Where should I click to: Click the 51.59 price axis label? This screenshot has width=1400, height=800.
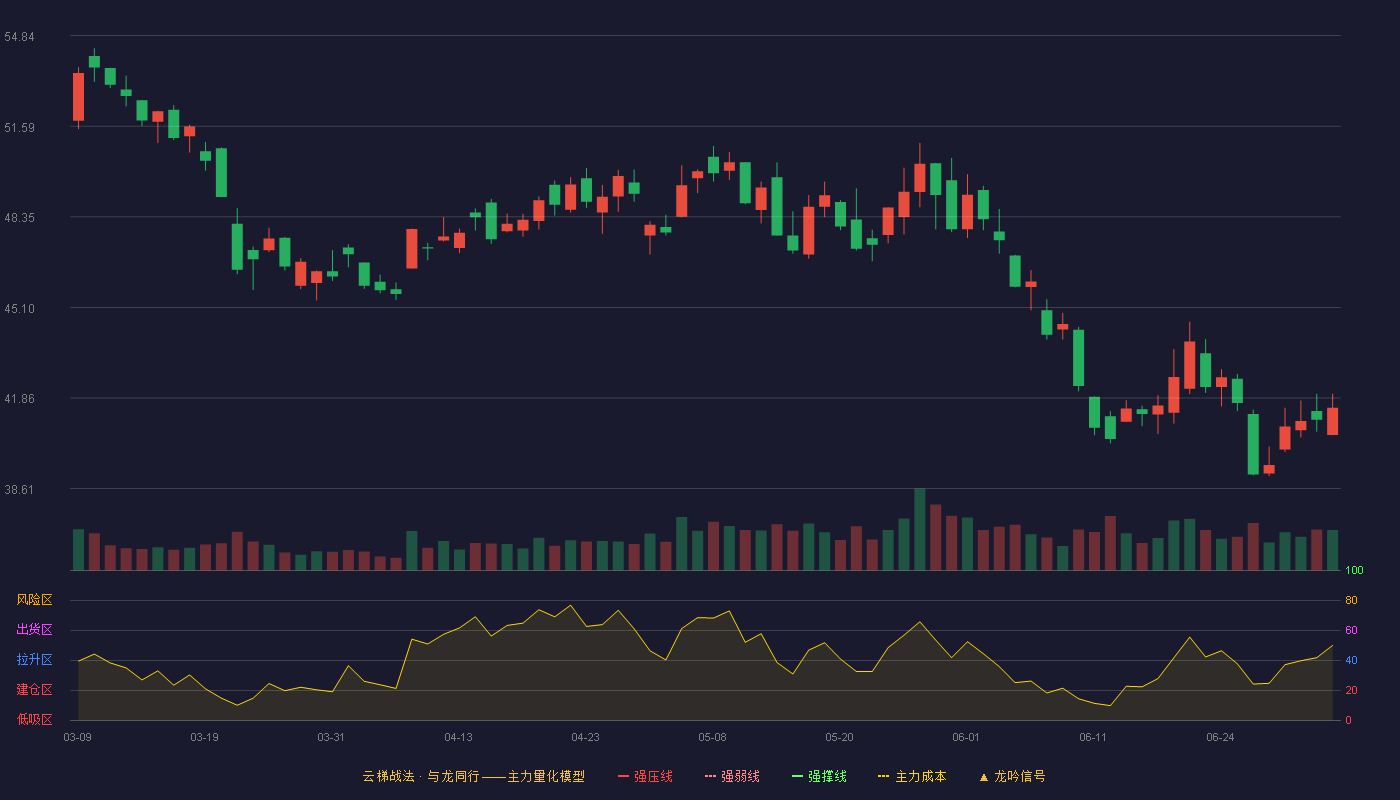point(20,128)
